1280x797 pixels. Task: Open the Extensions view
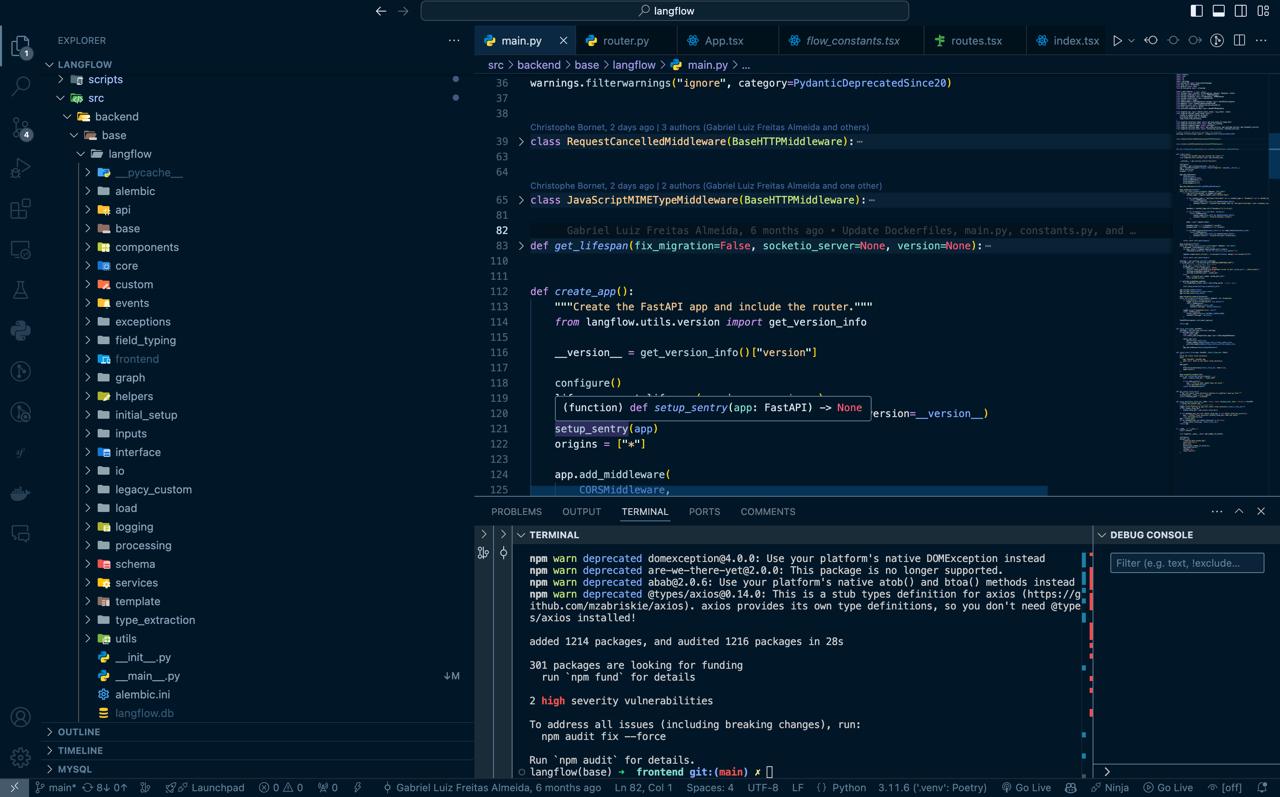click(20, 209)
